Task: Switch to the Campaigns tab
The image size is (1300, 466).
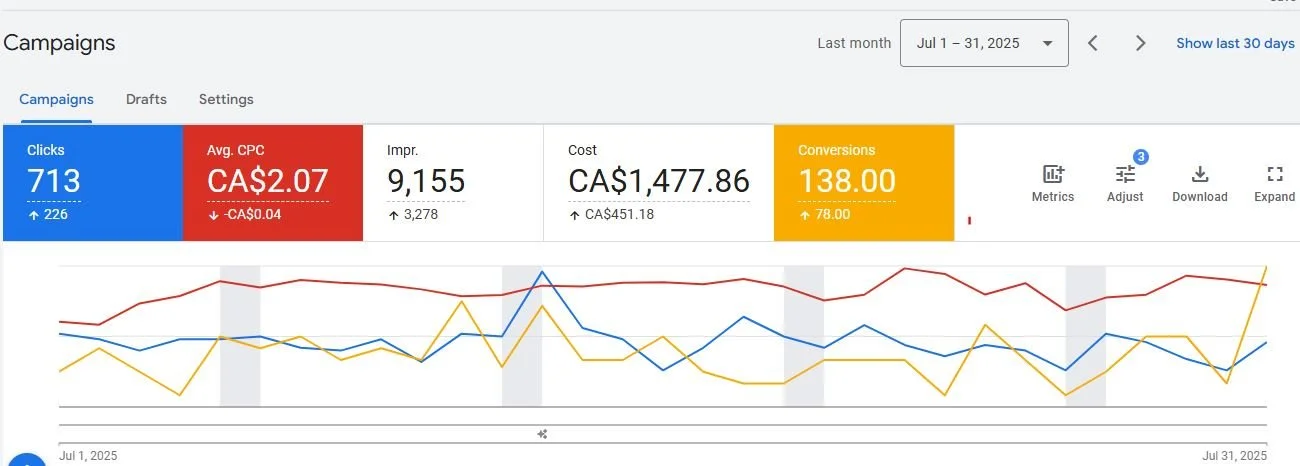Action: [x=57, y=99]
